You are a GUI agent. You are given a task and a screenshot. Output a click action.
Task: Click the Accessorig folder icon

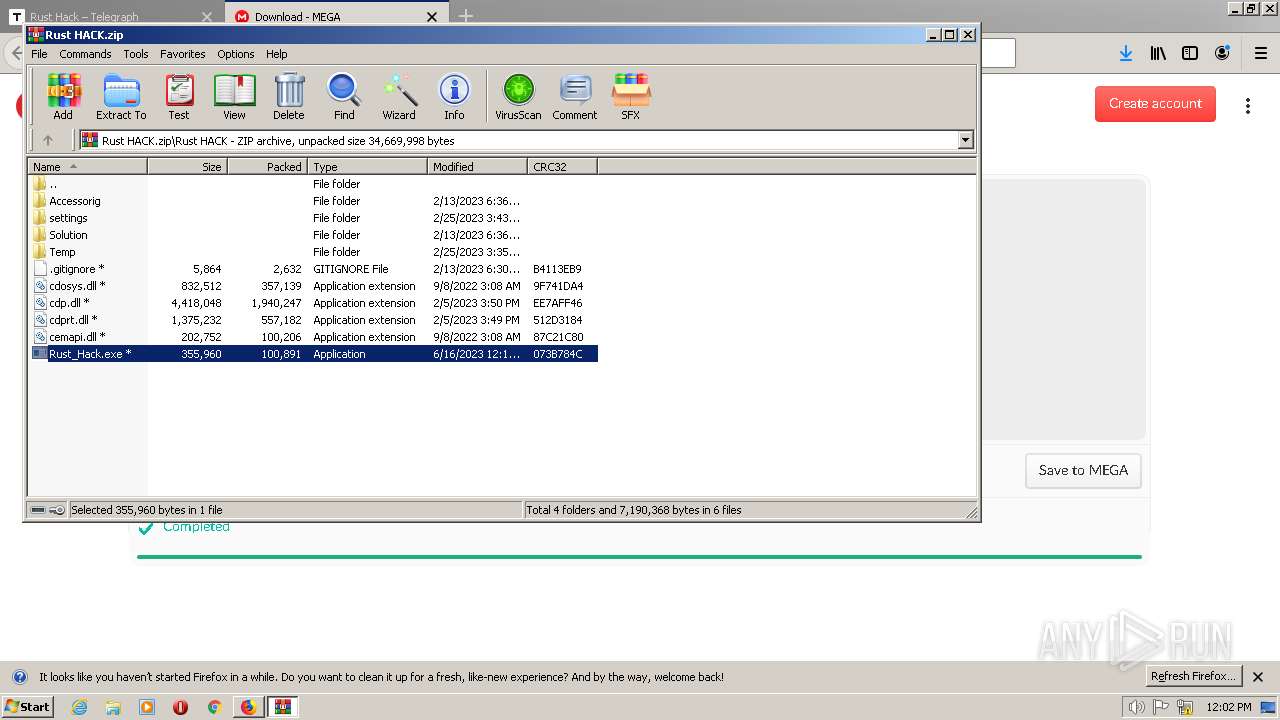coord(39,201)
